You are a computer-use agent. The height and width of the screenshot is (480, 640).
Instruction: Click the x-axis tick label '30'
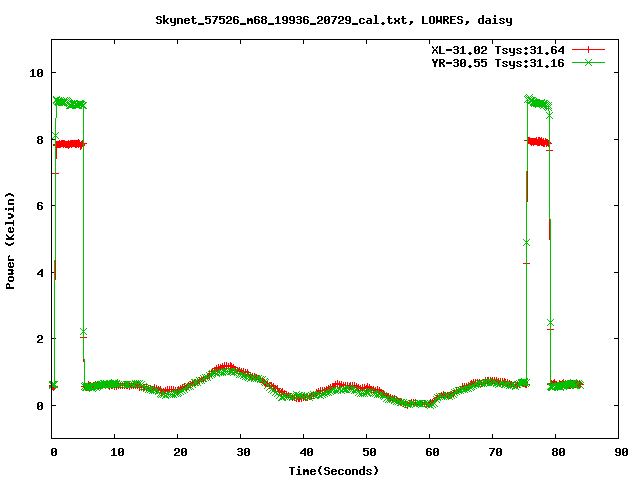point(243,452)
